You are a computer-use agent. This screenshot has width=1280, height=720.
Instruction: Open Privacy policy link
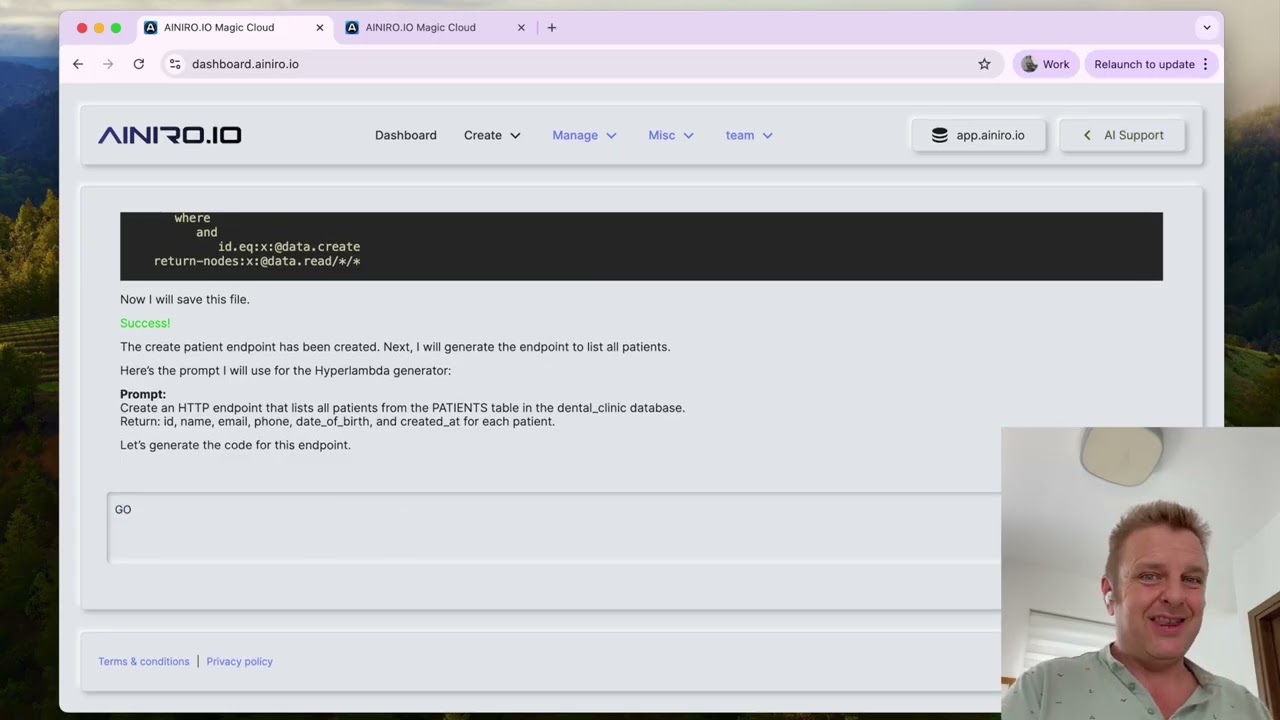[x=239, y=661]
